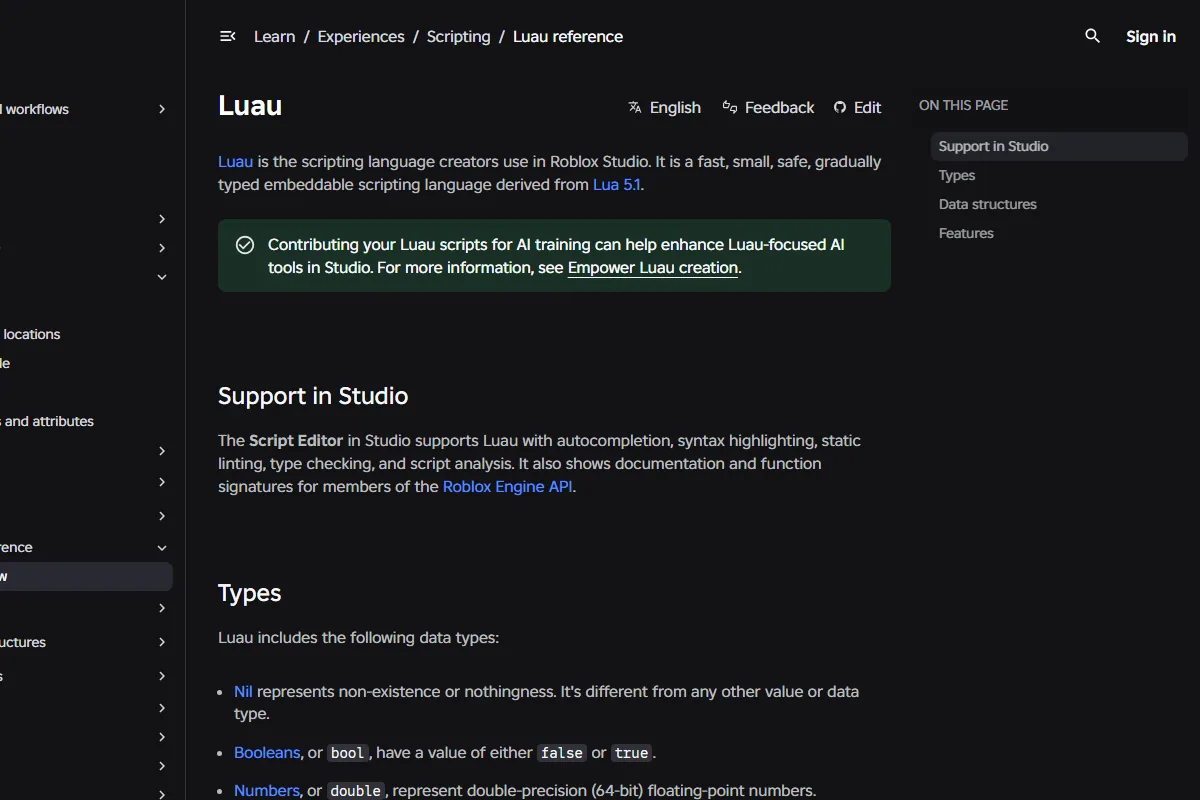The image size is (1200, 800).
Task: Click the 'ON THIS PAGE' label
Action: [x=963, y=105]
